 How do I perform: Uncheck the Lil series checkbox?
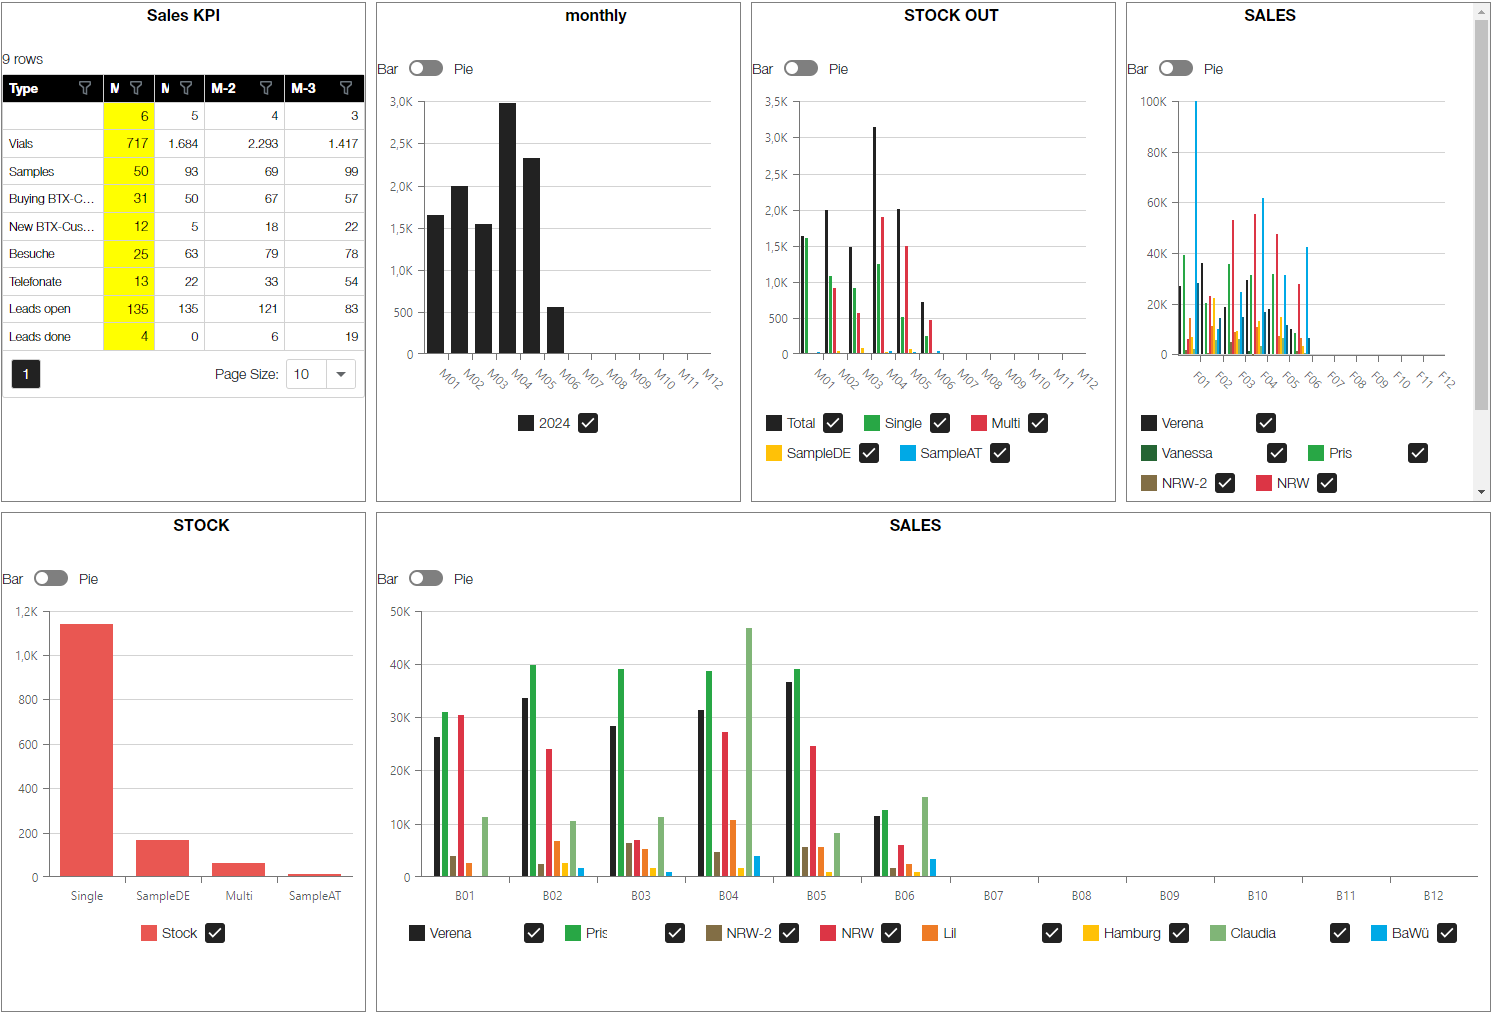(x=1052, y=933)
